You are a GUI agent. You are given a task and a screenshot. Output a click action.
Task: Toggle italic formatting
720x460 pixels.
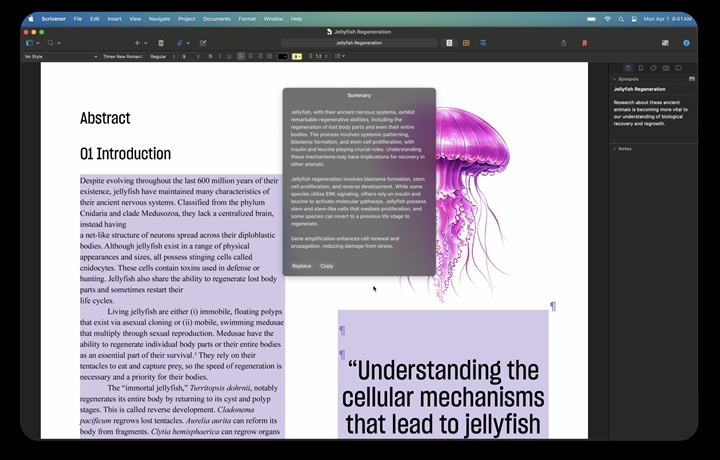[x=219, y=56]
